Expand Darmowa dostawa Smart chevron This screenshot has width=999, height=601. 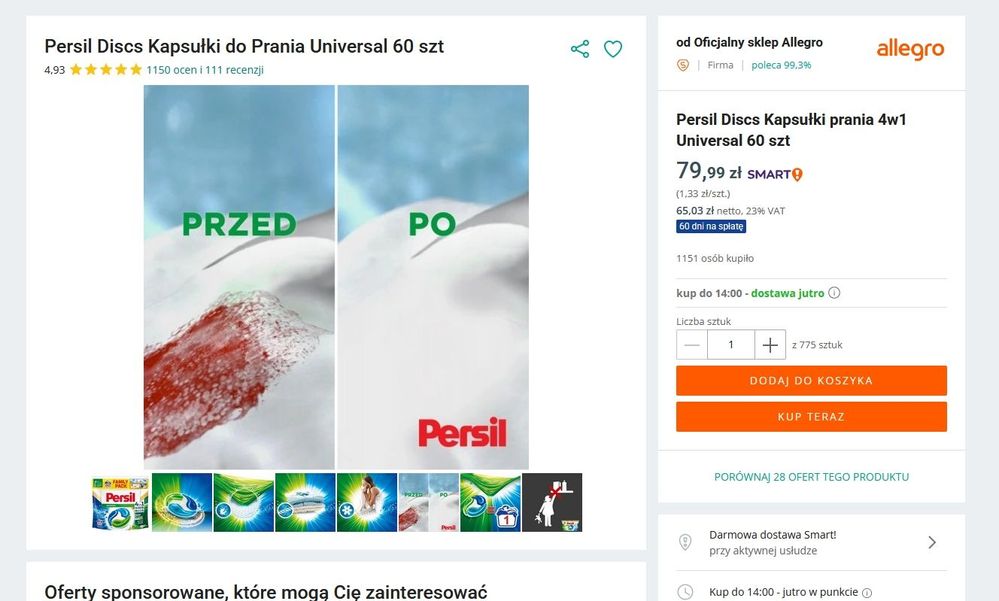coord(932,542)
